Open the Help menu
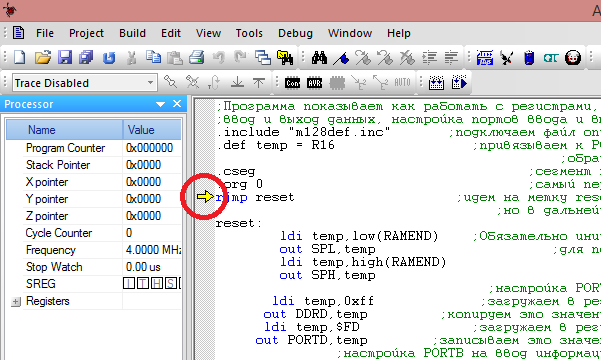The height and width of the screenshot is (360, 601). click(399, 33)
